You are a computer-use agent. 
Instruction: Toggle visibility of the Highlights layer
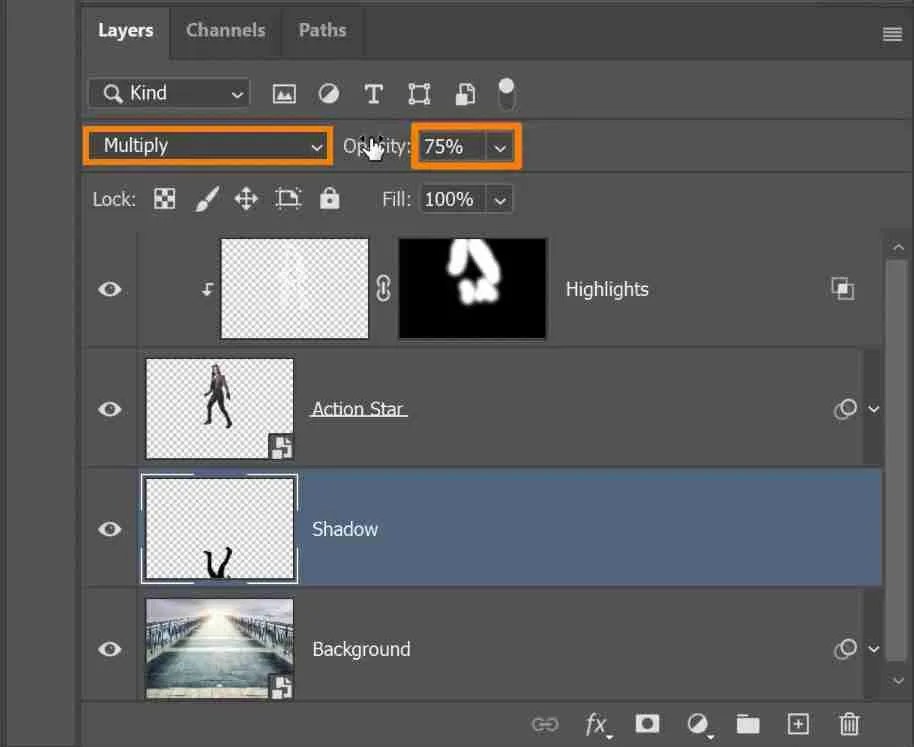pyautogui.click(x=109, y=289)
